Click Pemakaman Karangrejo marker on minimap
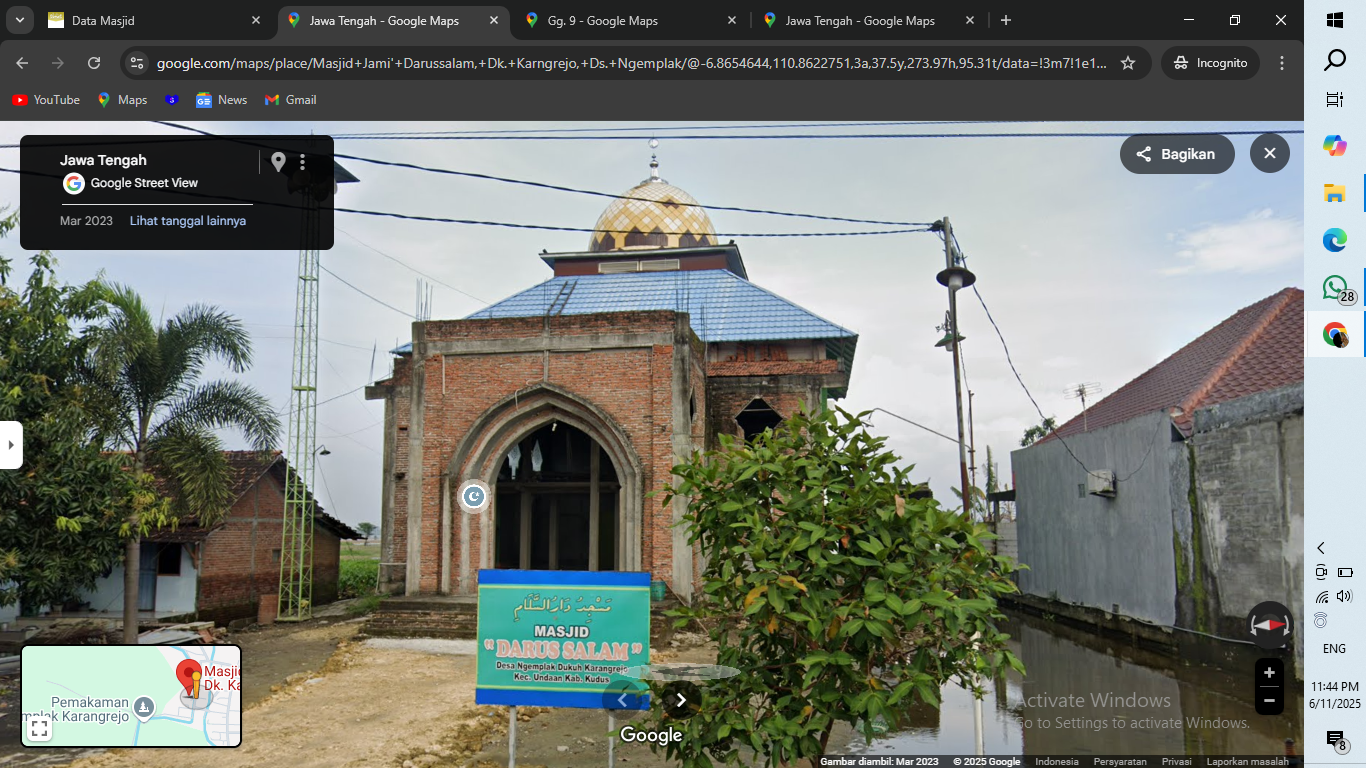This screenshot has width=1366, height=768. [x=144, y=708]
